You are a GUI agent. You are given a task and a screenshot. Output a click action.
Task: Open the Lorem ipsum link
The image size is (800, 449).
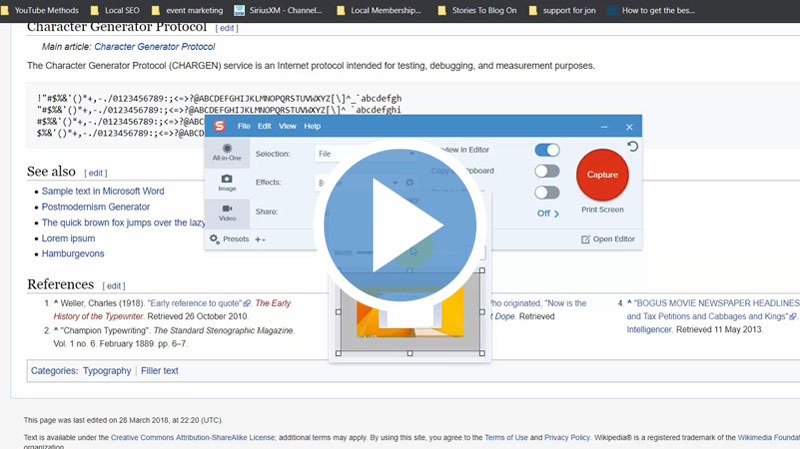(x=68, y=239)
